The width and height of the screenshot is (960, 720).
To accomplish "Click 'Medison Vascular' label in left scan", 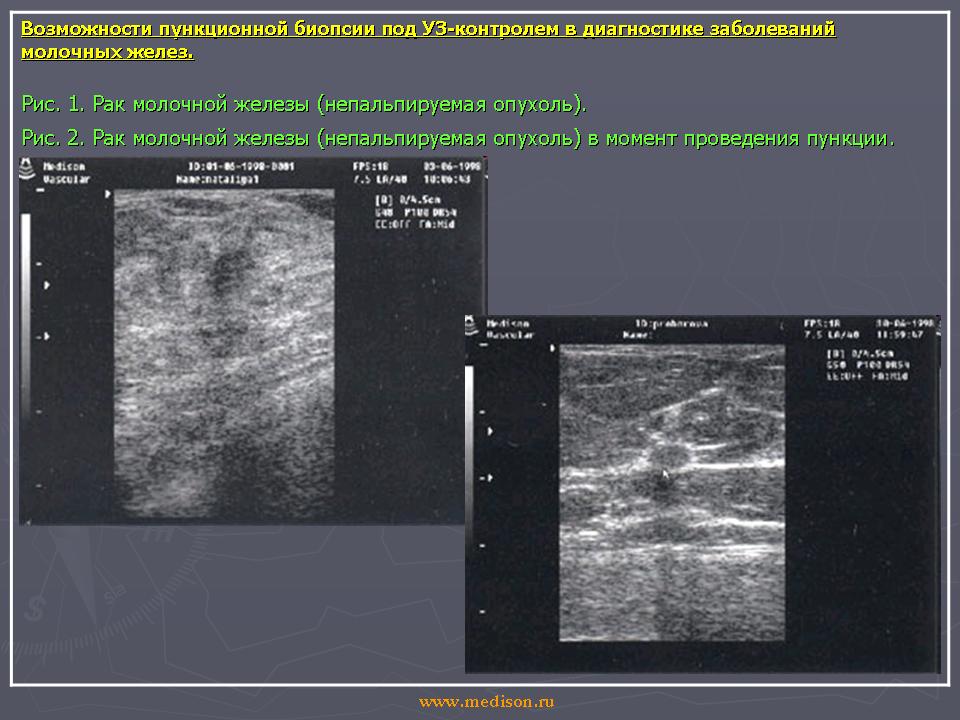I will (66, 173).
